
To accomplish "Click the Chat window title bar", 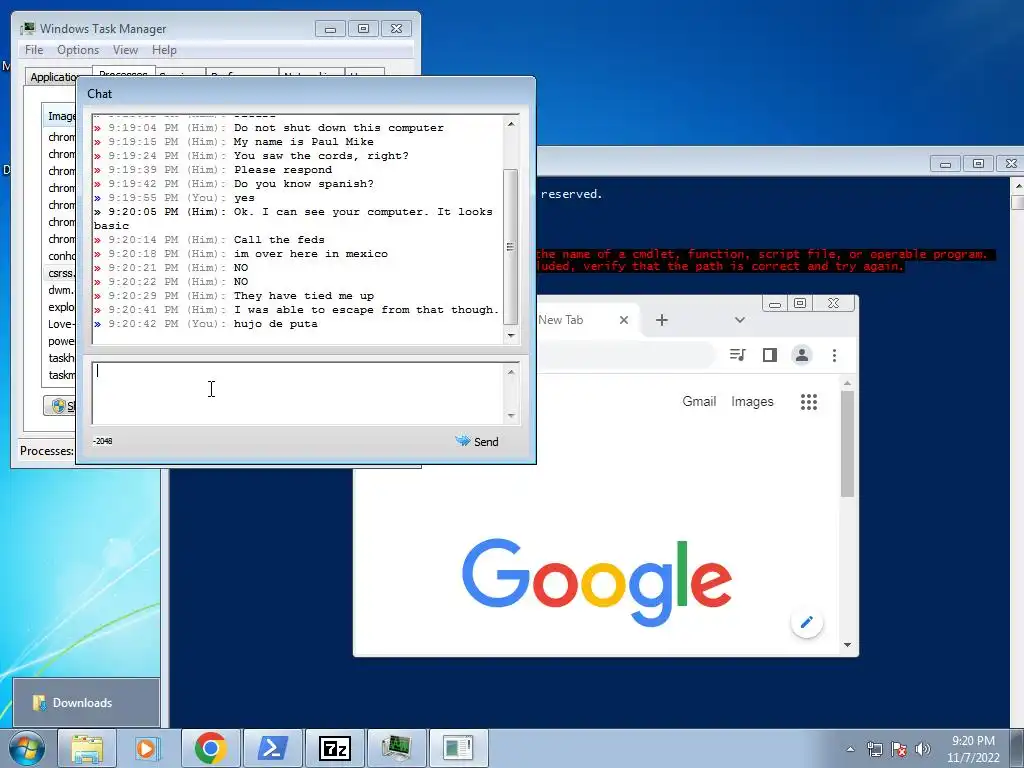I will point(306,93).
